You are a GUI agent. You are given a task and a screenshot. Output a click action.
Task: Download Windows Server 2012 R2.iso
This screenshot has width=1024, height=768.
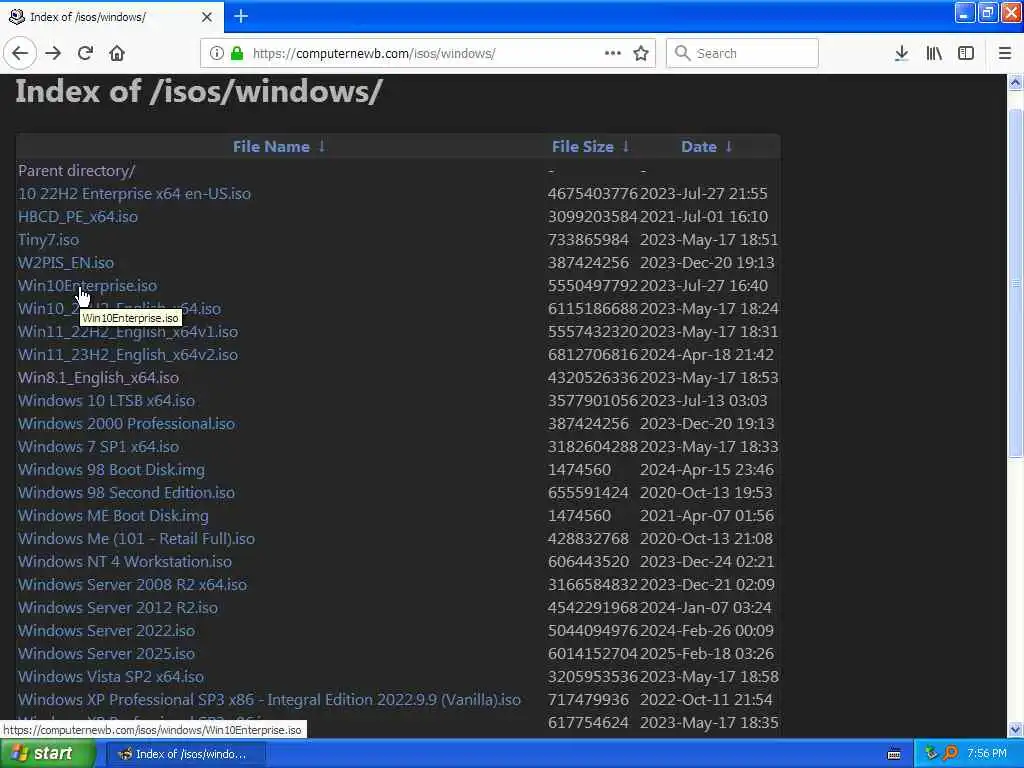118,607
